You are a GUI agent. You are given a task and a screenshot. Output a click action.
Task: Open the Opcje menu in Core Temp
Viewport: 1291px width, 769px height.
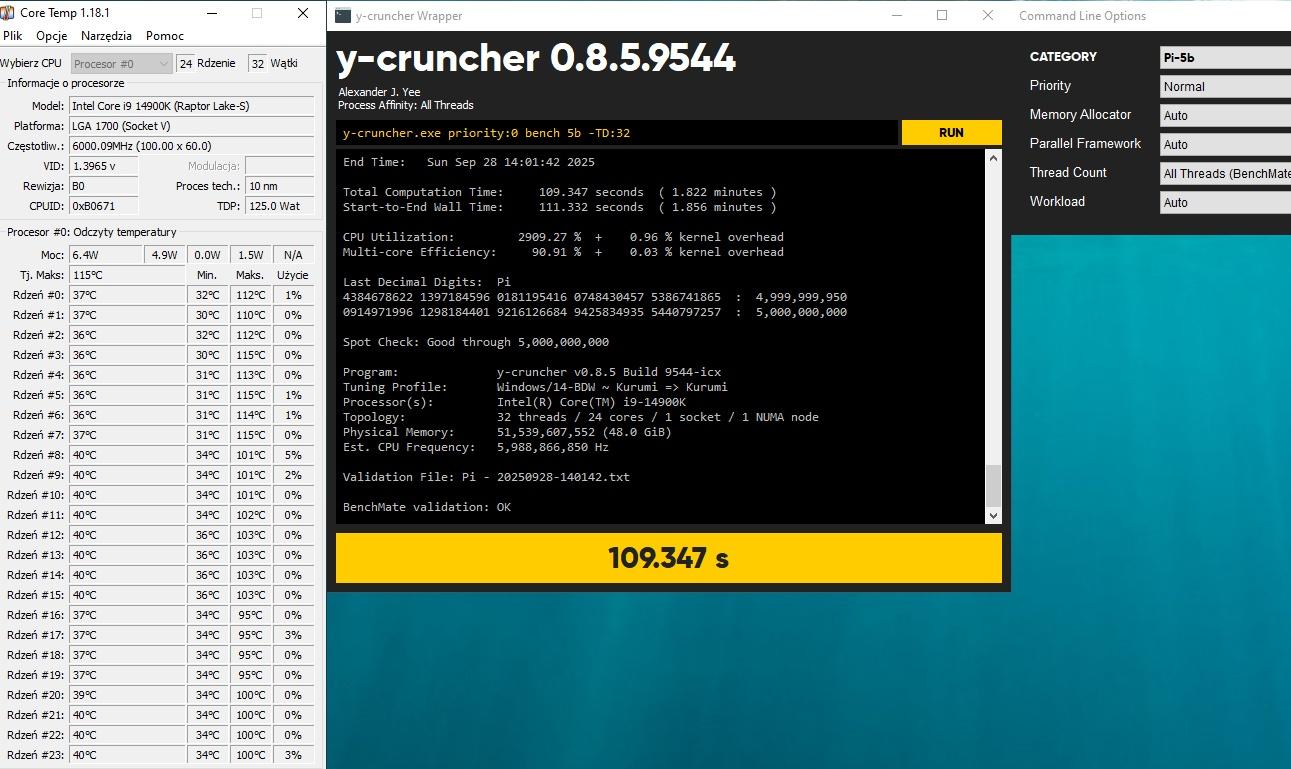(x=51, y=36)
